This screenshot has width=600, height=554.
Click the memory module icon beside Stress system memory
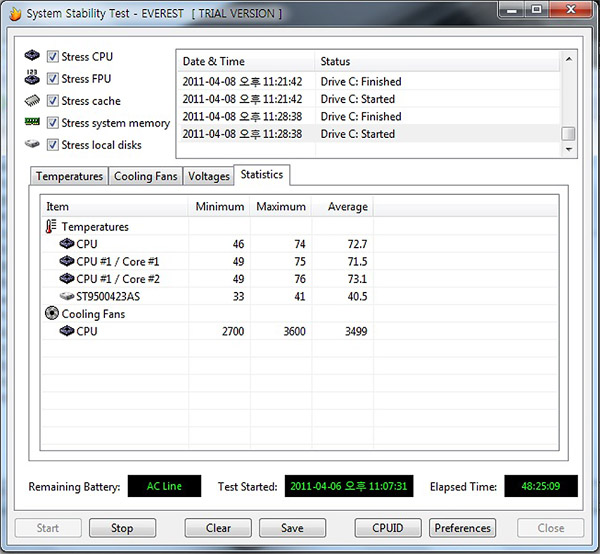[x=32, y=122]
